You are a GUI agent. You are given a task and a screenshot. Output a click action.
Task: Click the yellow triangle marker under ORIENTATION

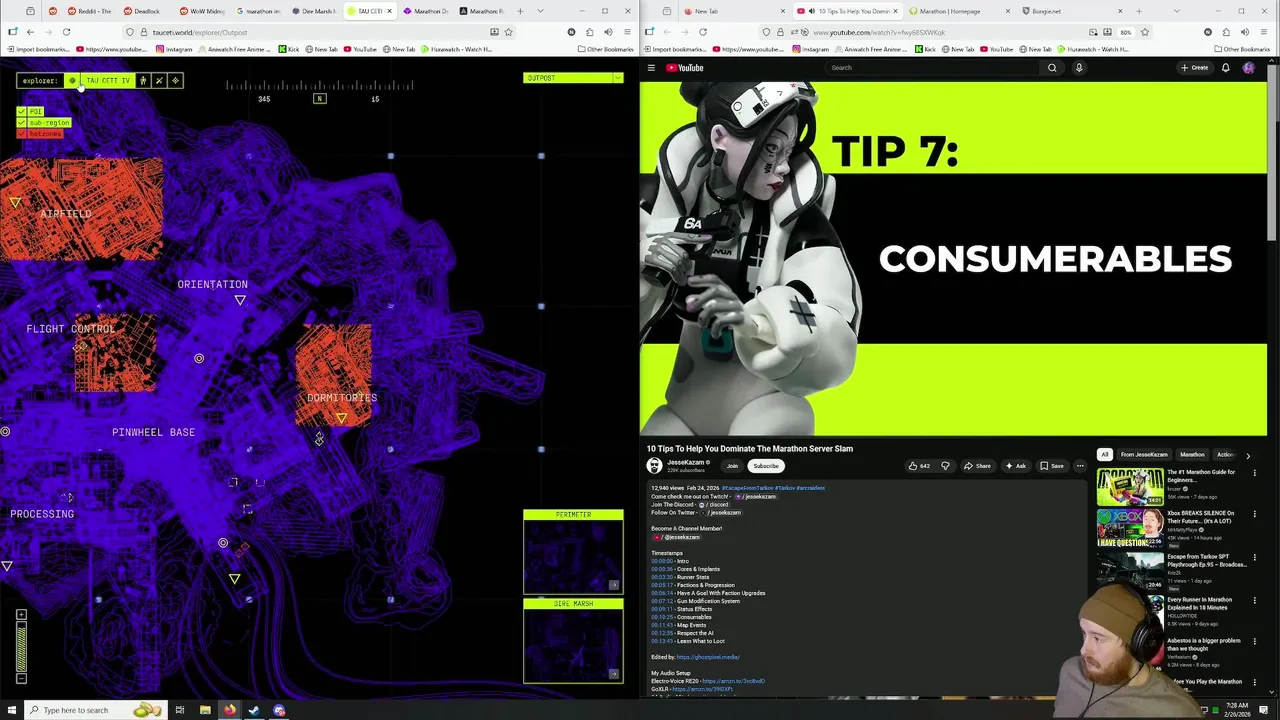coord(240,300)
